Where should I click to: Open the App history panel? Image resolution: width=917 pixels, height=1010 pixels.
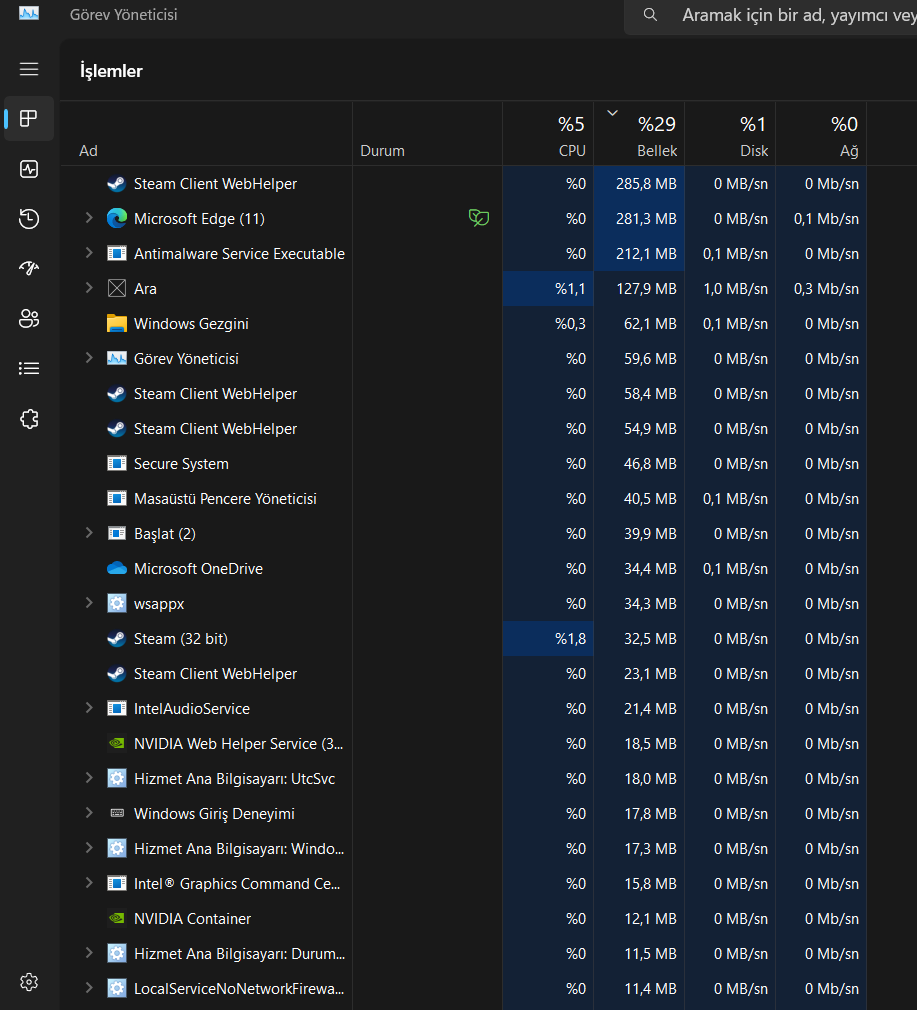pos(29,218)
